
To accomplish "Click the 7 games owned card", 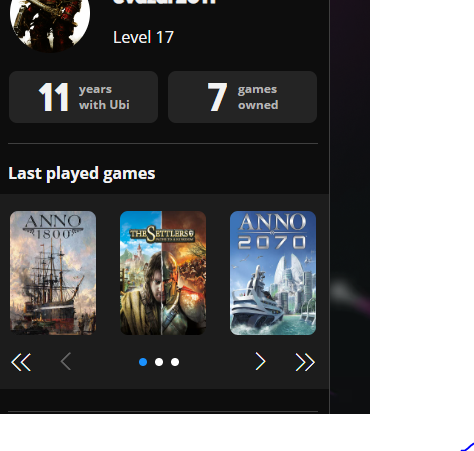I will point(242,97).
